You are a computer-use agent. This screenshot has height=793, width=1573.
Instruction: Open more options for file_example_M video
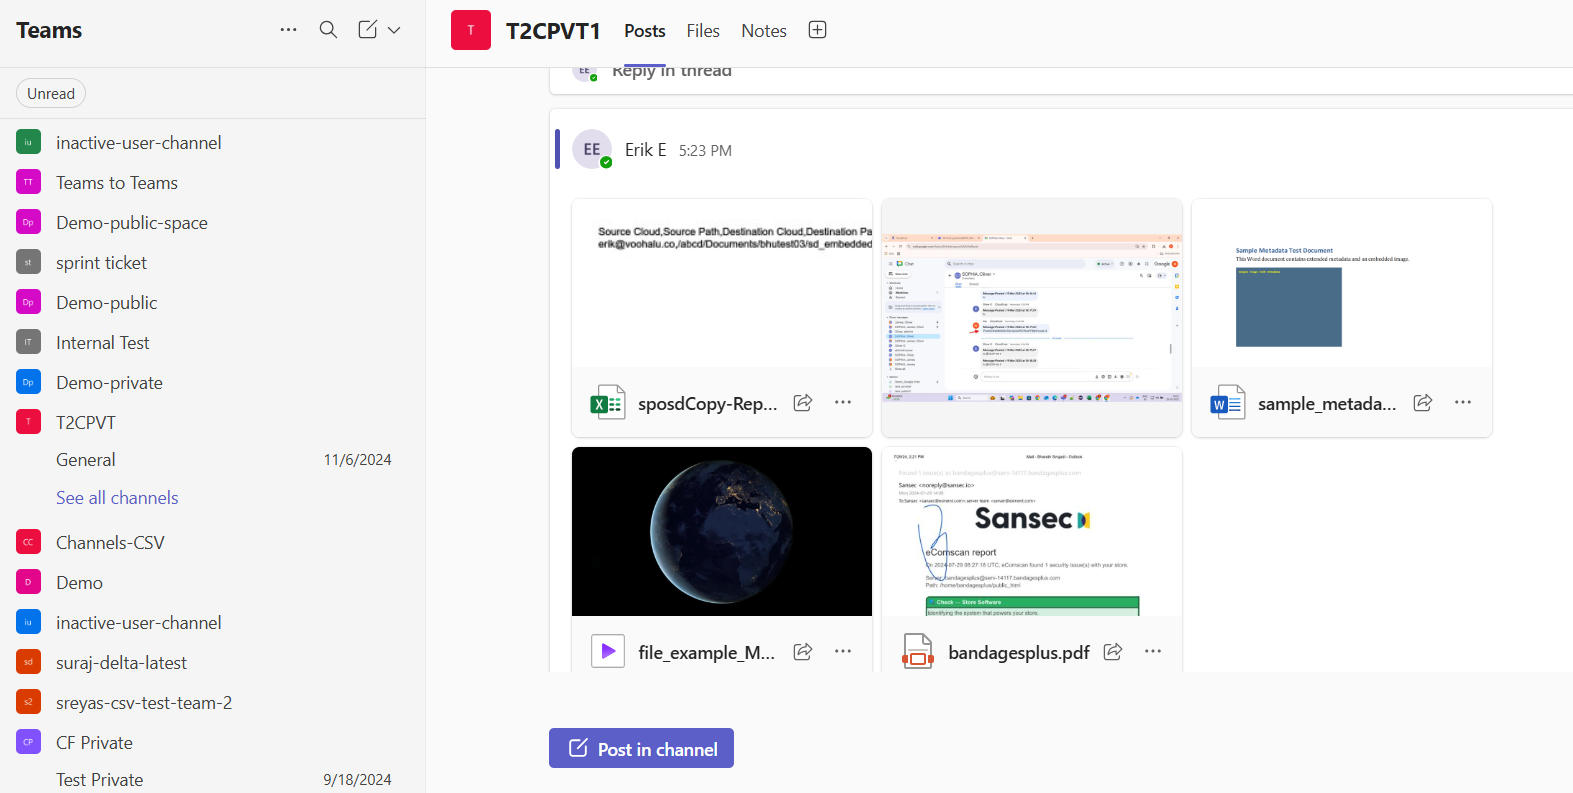tap(843, 651)
